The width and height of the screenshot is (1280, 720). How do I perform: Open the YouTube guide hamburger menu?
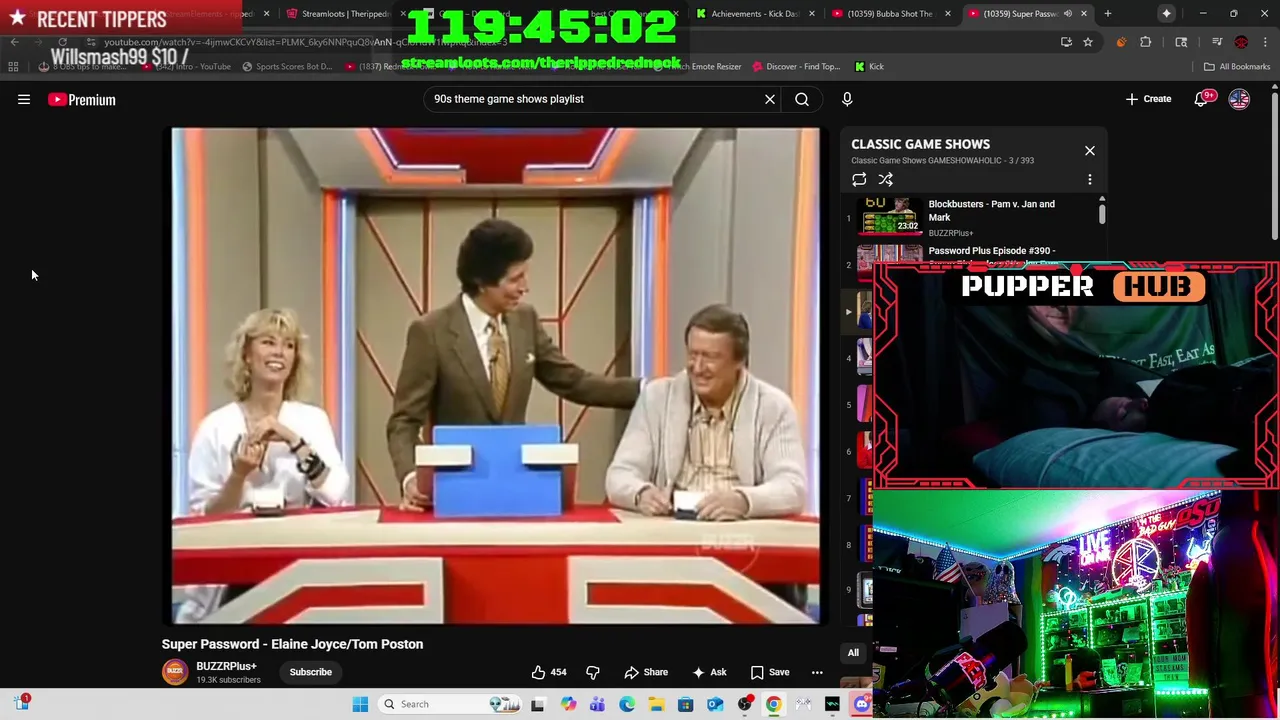24,99
